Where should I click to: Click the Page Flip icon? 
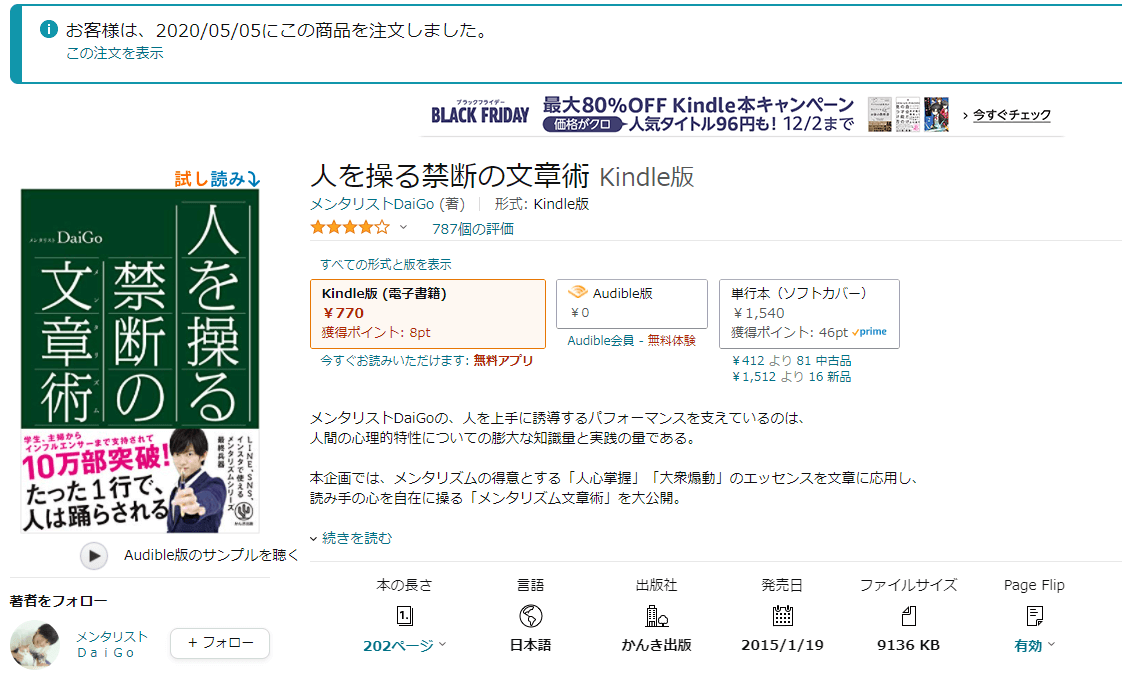pyautogui.click(x=1035, y=616)
